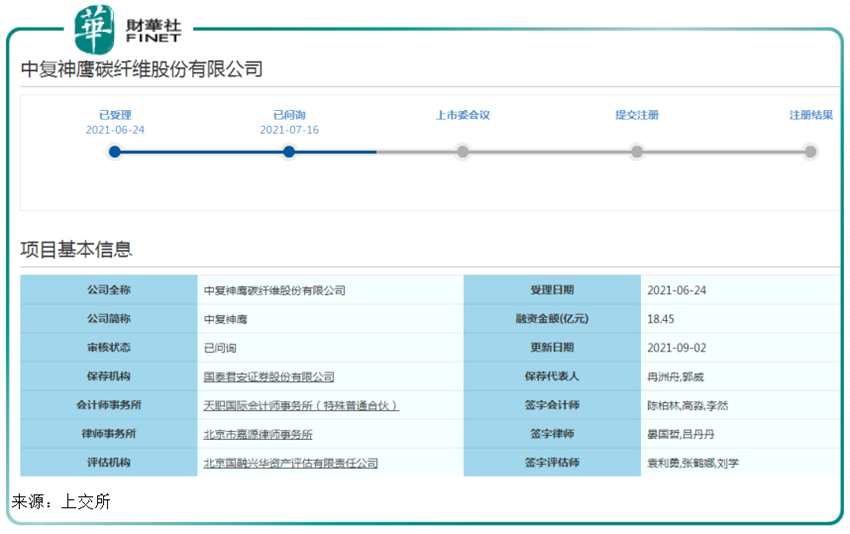Click the 2021-06-24 acceptance date value in table
Image resolution: width=850 pixels, height=534 pixels.
pyautogui.click(x=677, y=291)
